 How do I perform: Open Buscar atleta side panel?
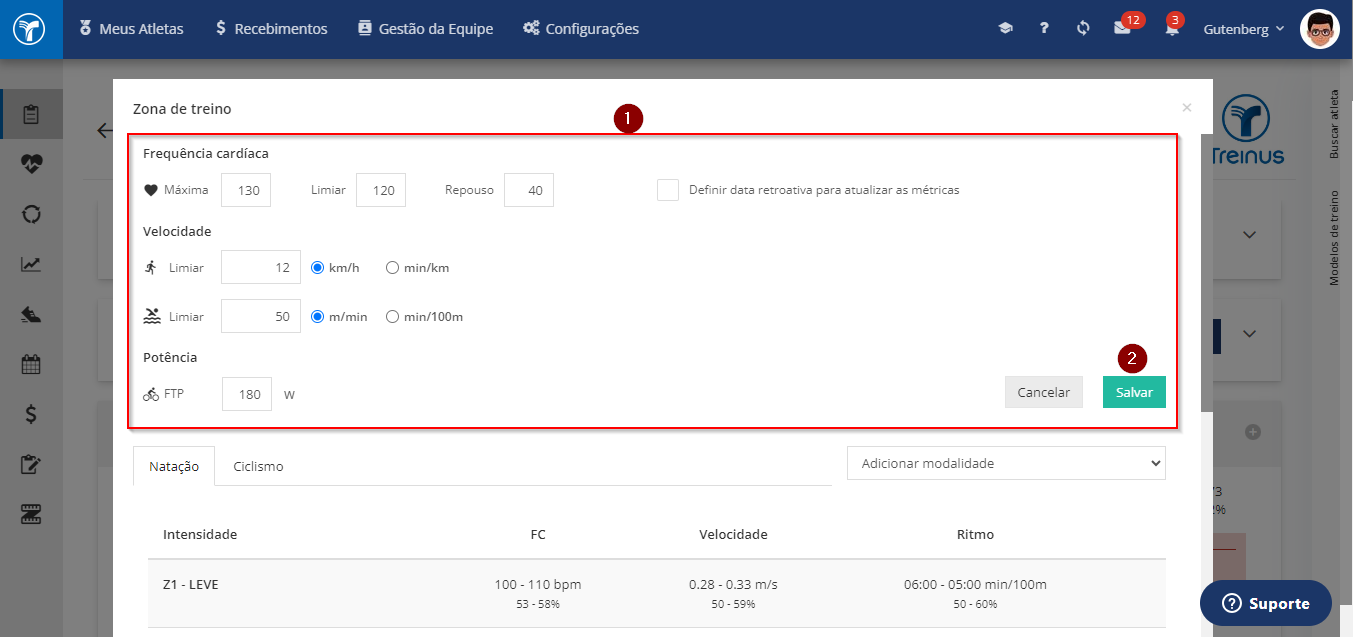1334,124
